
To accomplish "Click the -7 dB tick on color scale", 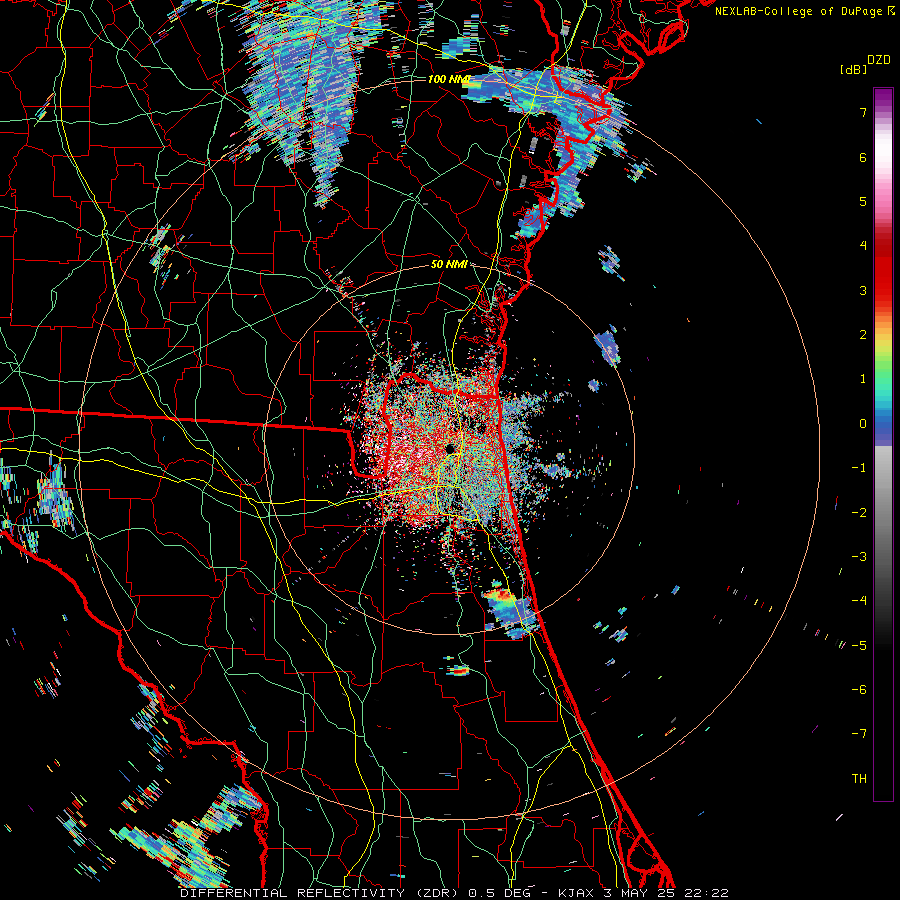I will click(859, 734).
